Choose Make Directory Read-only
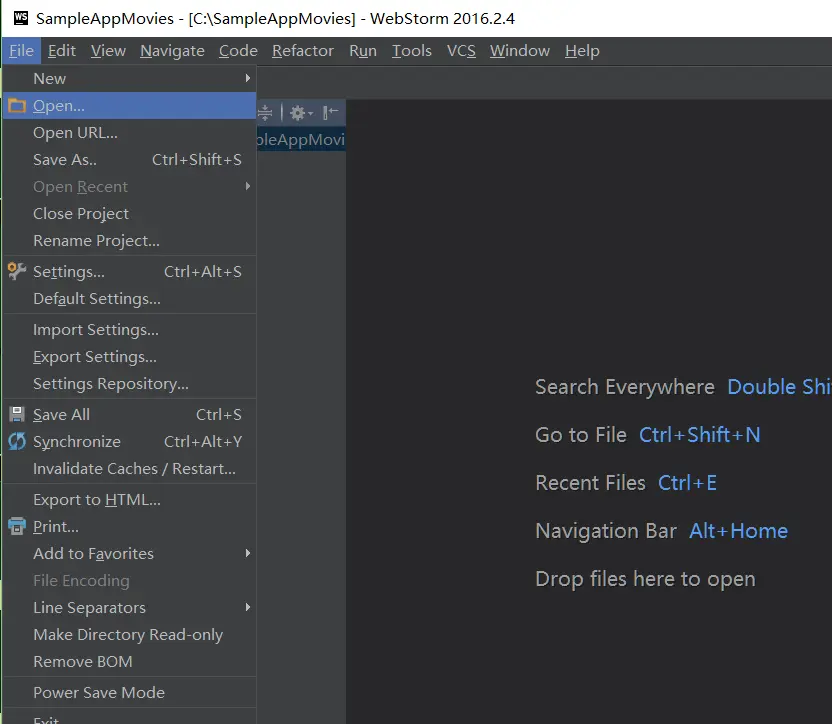The height and width of the screenshot is (724, 832). 129,635
